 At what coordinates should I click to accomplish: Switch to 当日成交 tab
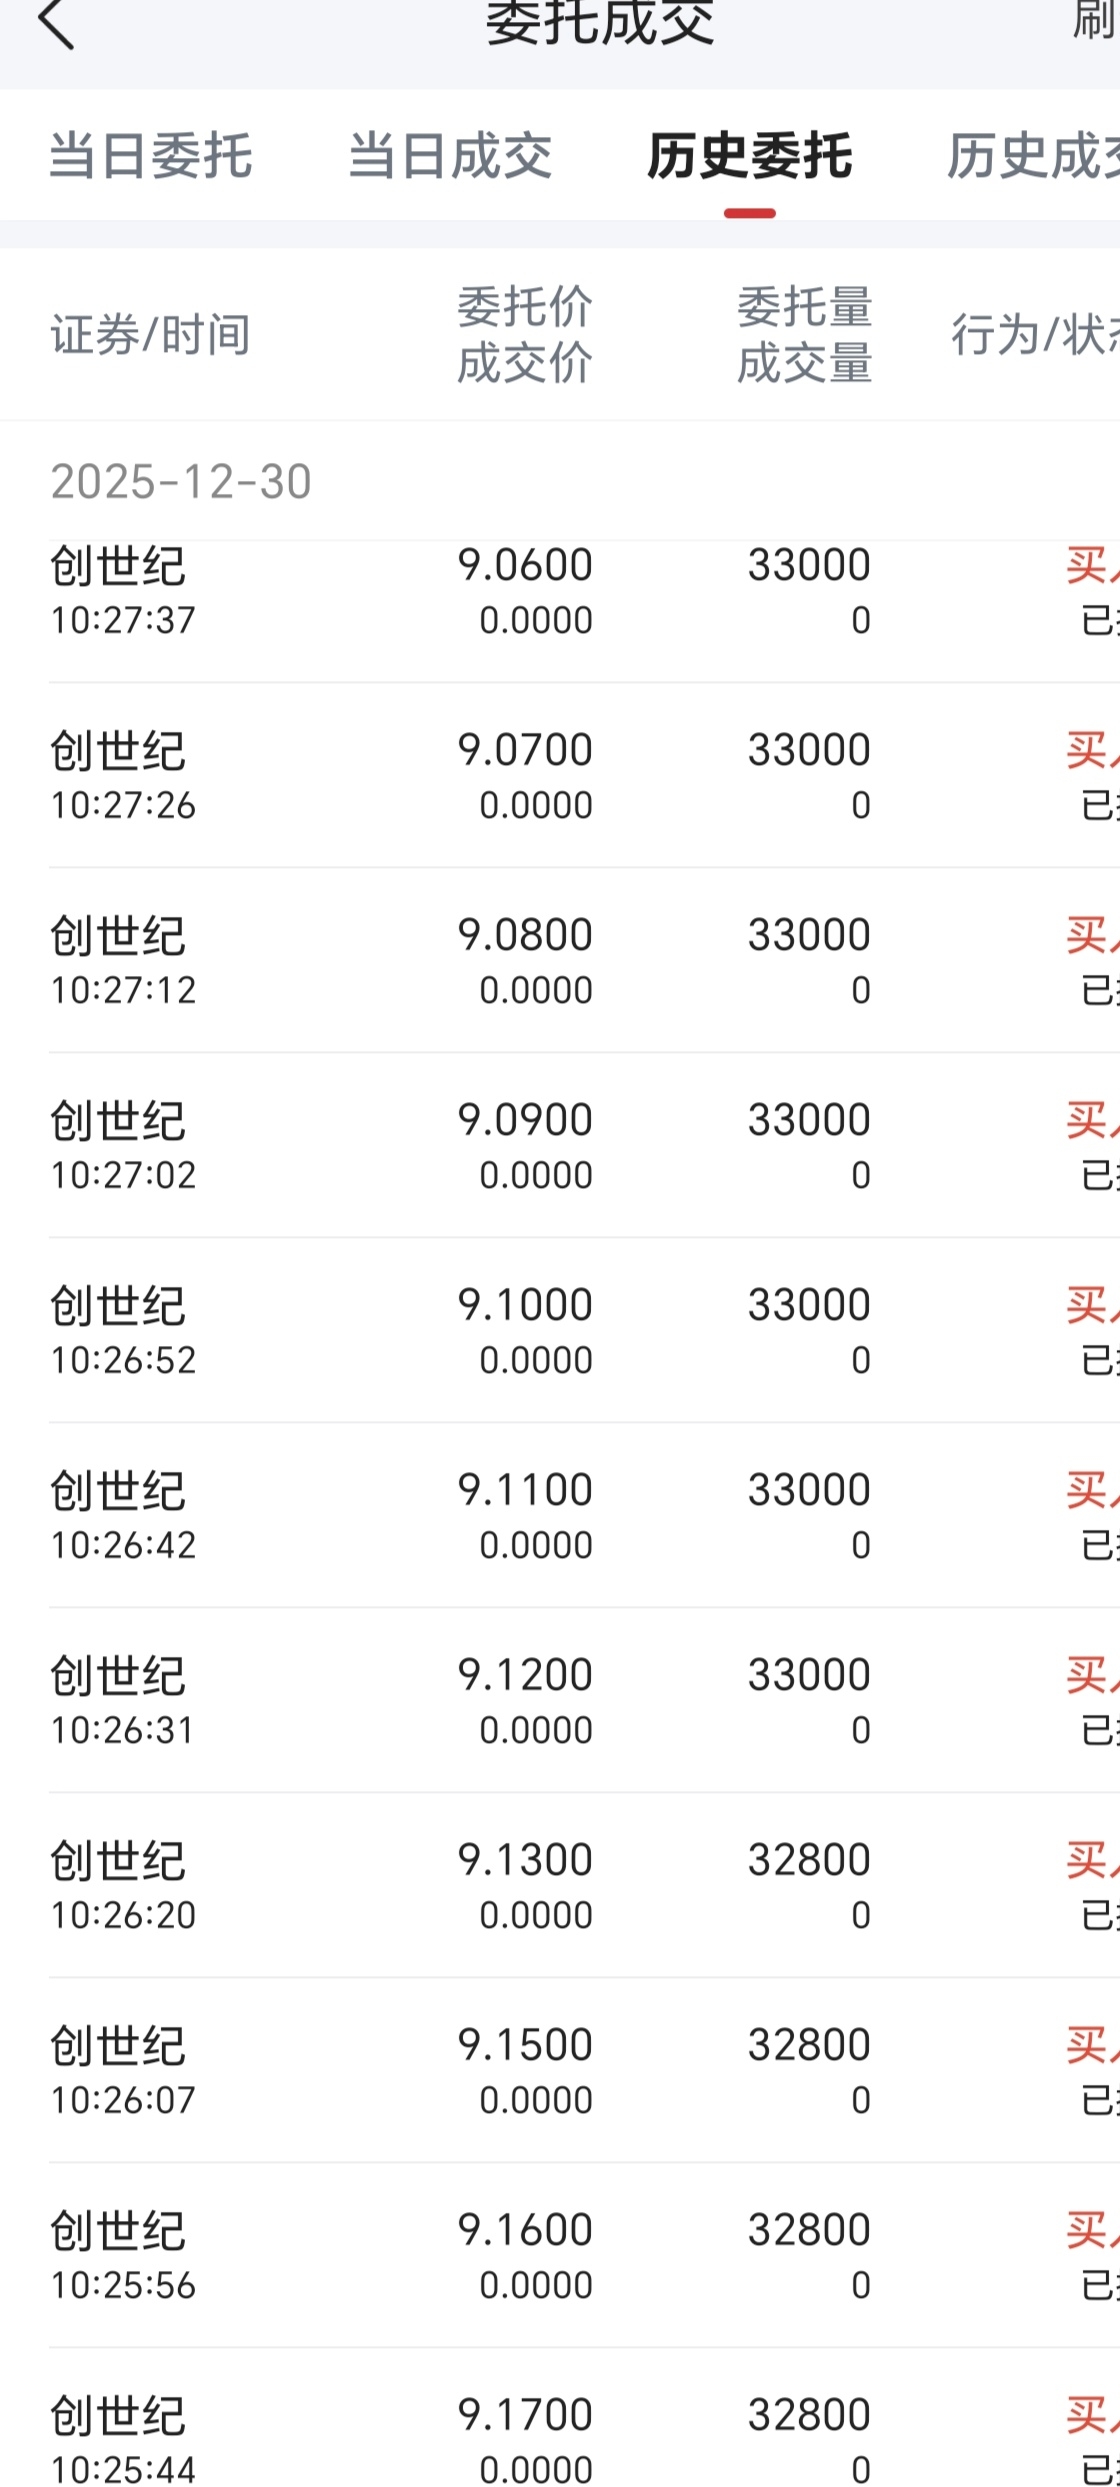click(x=449, y=157)
